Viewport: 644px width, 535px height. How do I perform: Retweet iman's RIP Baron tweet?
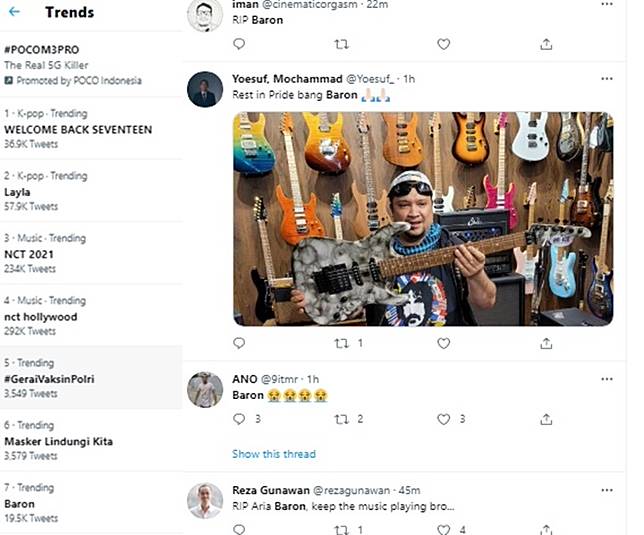tap(341, 44)
